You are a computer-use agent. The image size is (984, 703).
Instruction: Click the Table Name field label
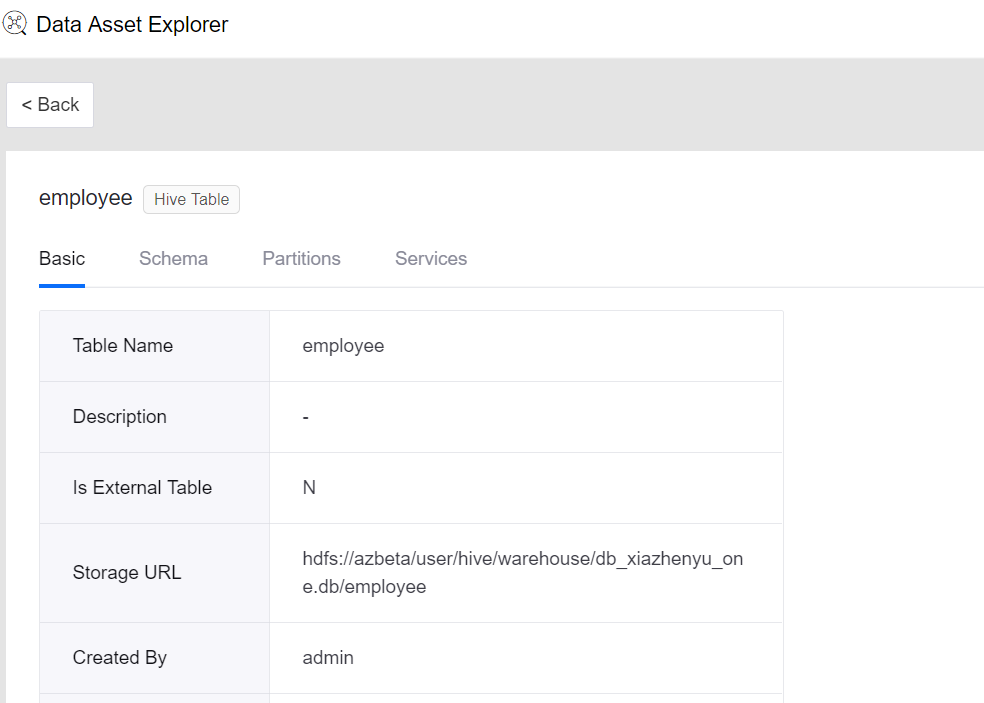123,346
